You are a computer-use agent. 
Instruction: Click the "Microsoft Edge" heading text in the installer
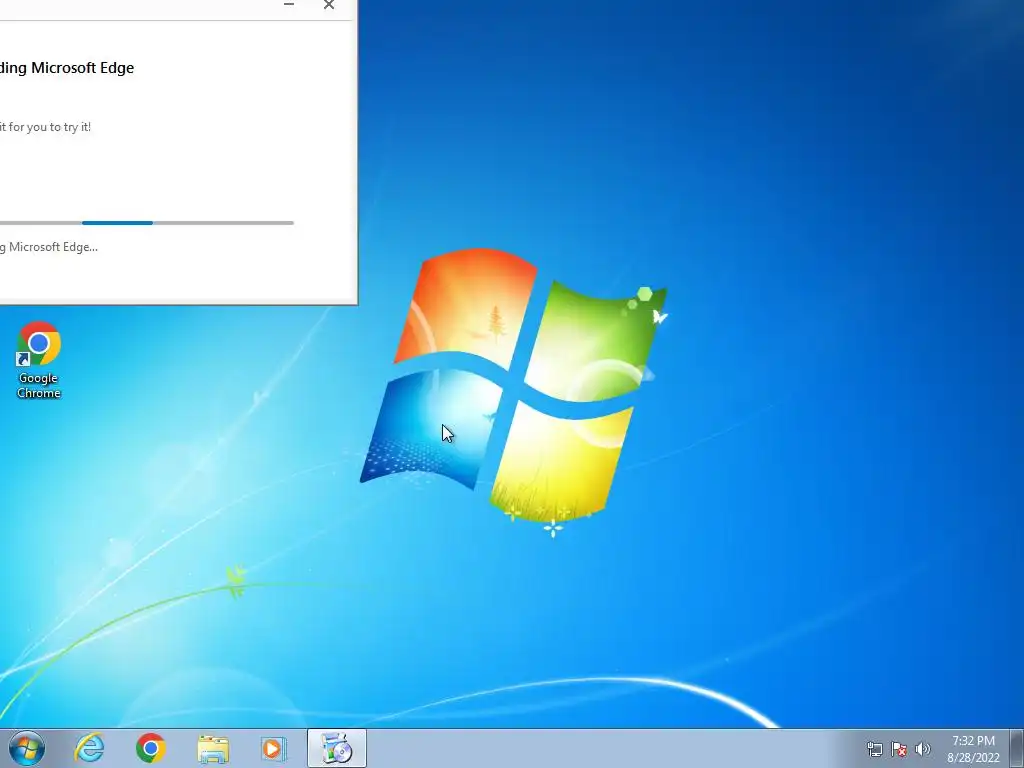(82, 68)
